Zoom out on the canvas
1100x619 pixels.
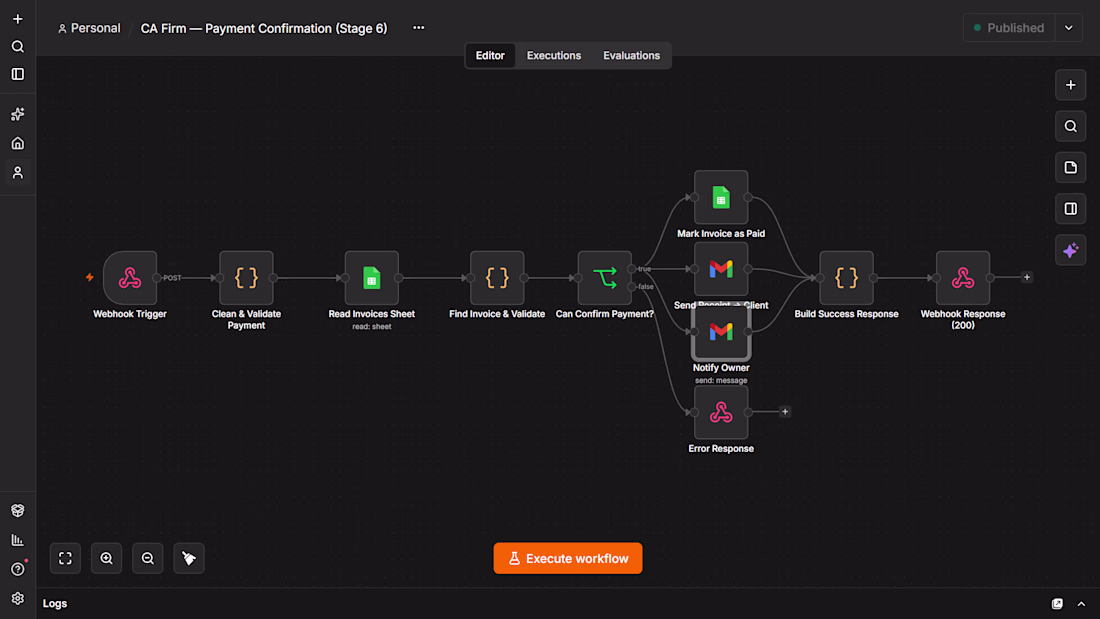coord(148,559)
